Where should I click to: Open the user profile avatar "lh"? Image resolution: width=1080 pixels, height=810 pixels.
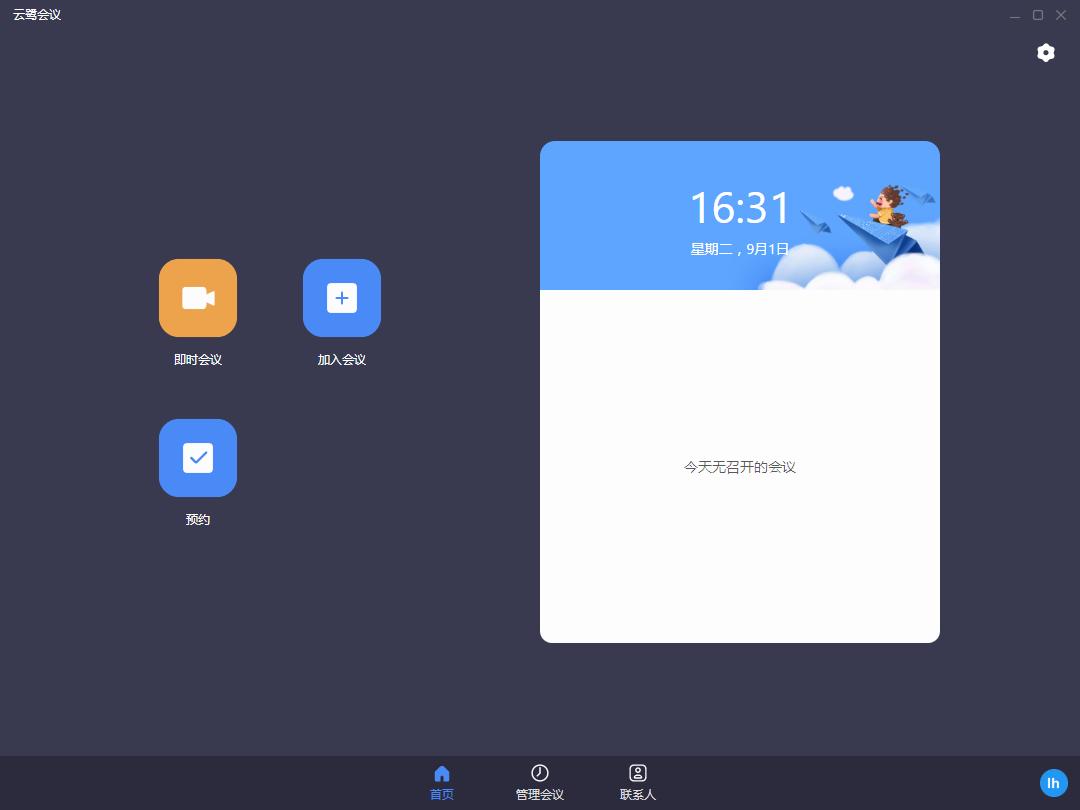click(x=1053, y=784)
